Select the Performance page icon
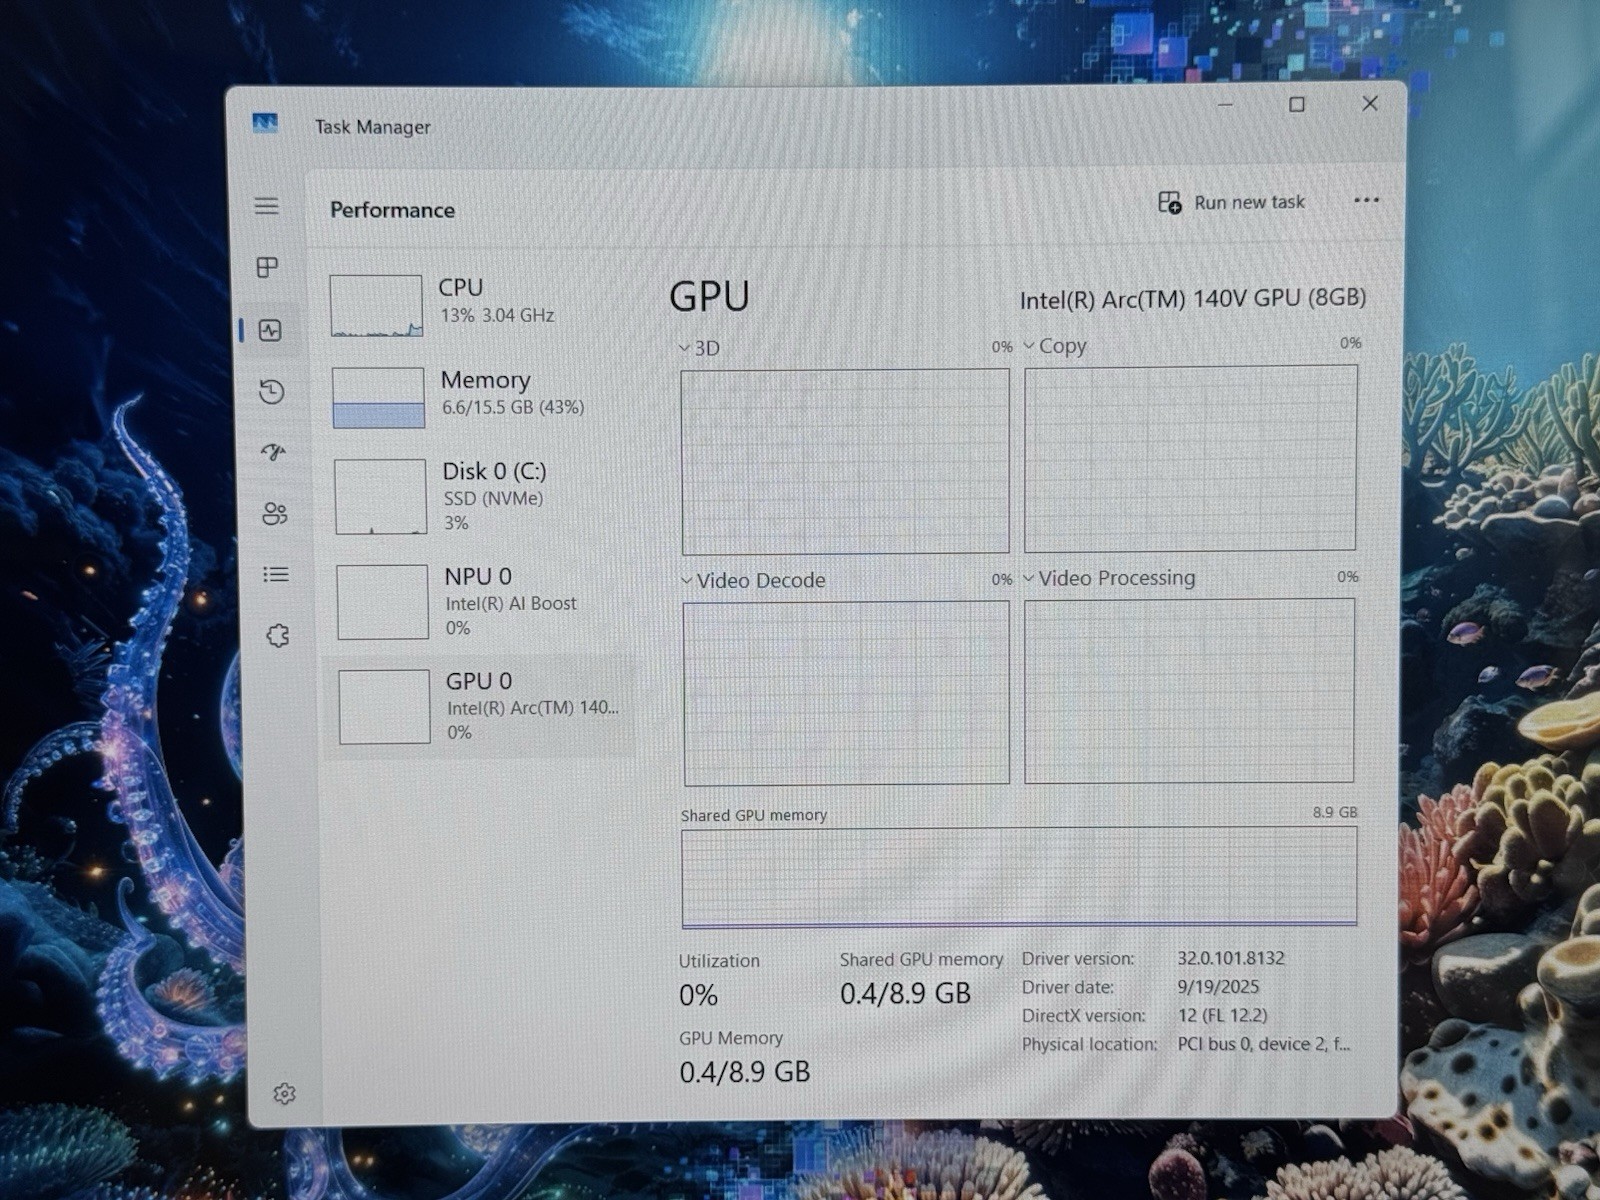This screenshot has height=1200, width=1600. point(270,331)
